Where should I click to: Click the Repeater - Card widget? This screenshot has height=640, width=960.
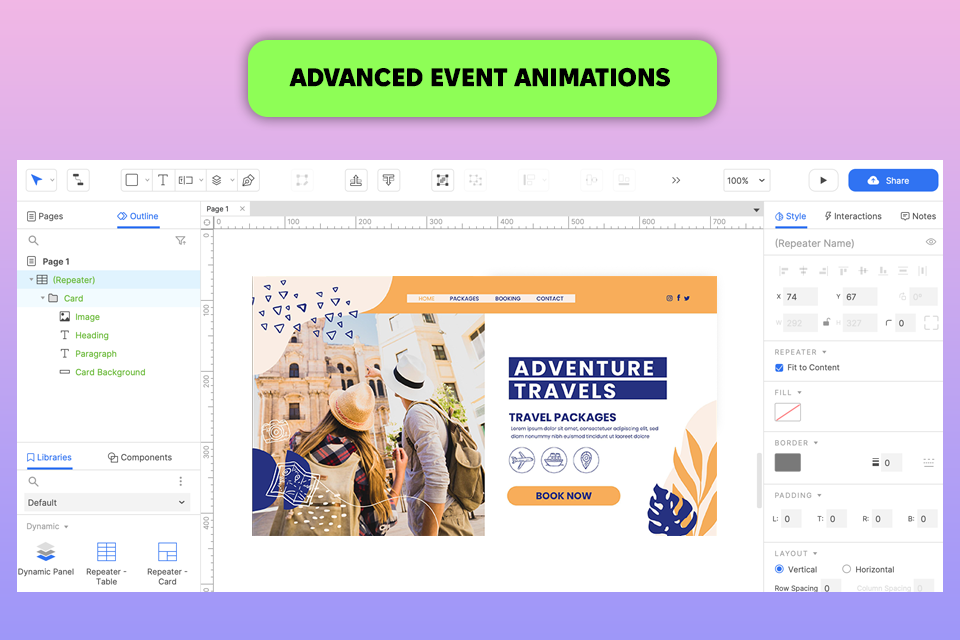coord(167,552)
